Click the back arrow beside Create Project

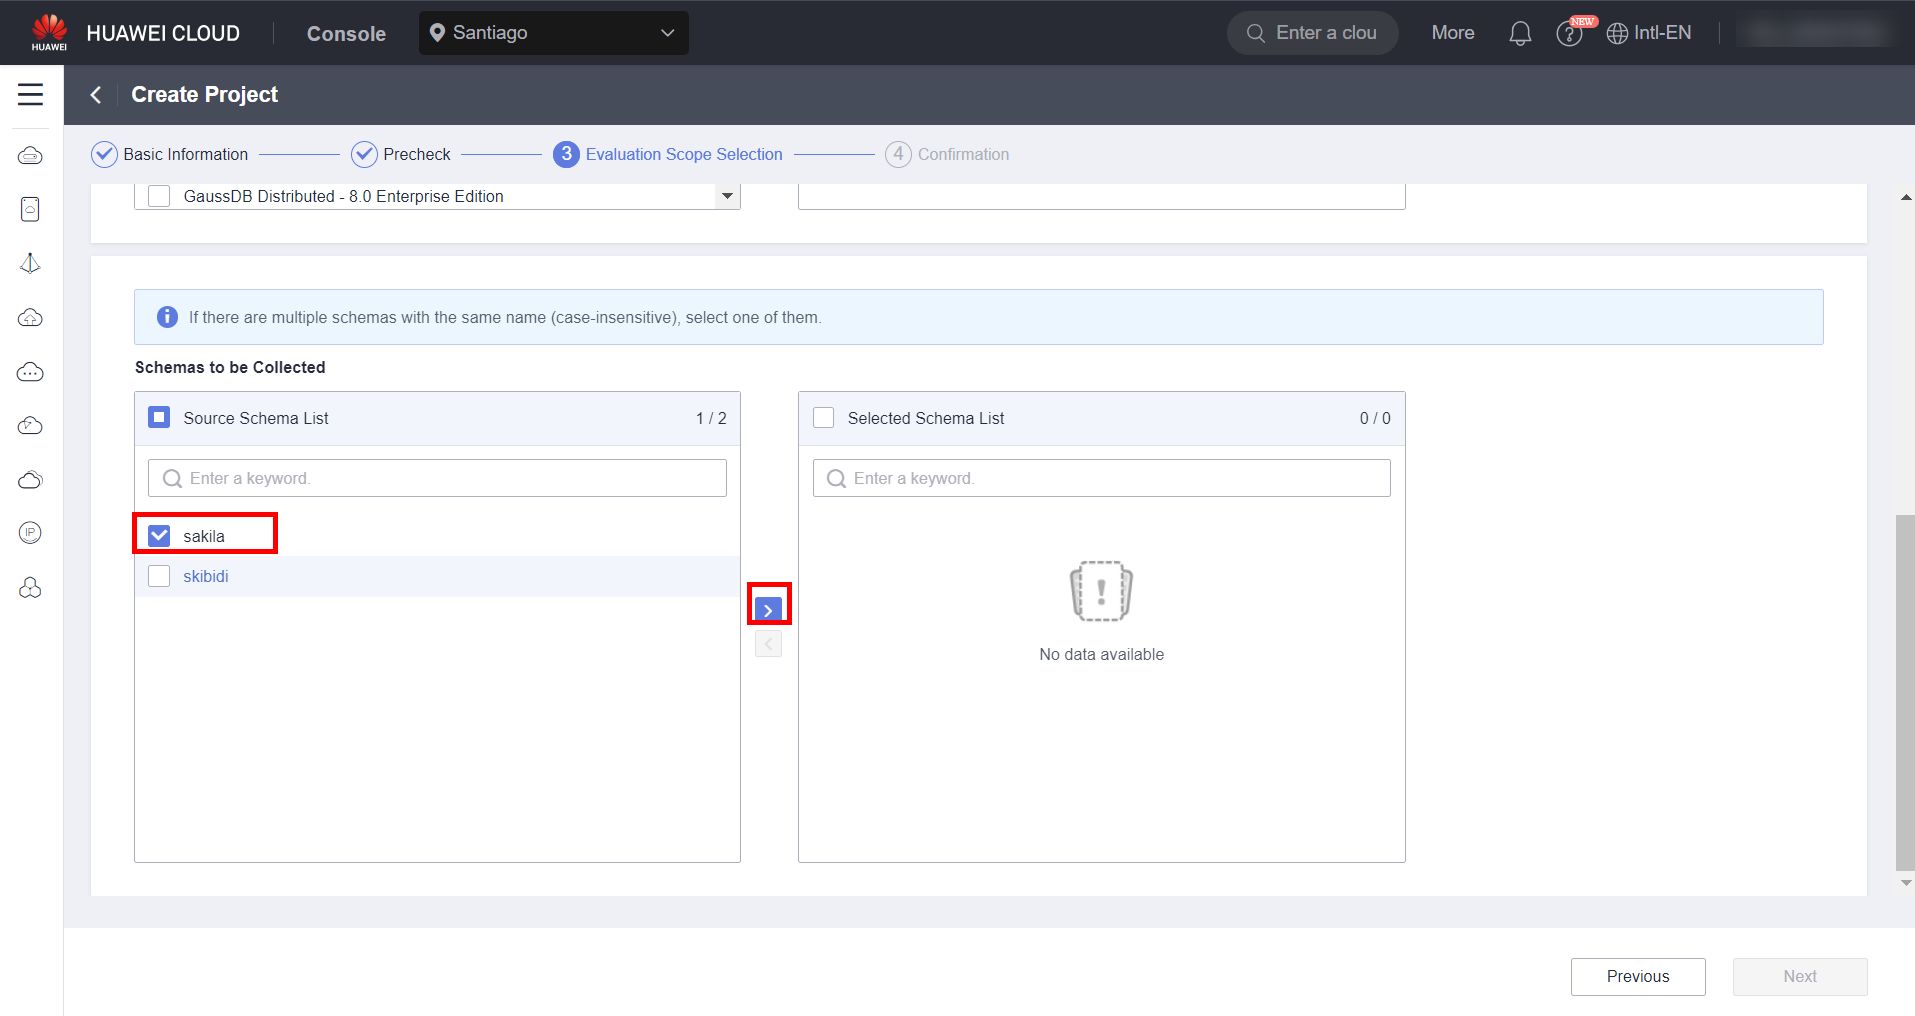pyautogui.click(x=96, y=95)
